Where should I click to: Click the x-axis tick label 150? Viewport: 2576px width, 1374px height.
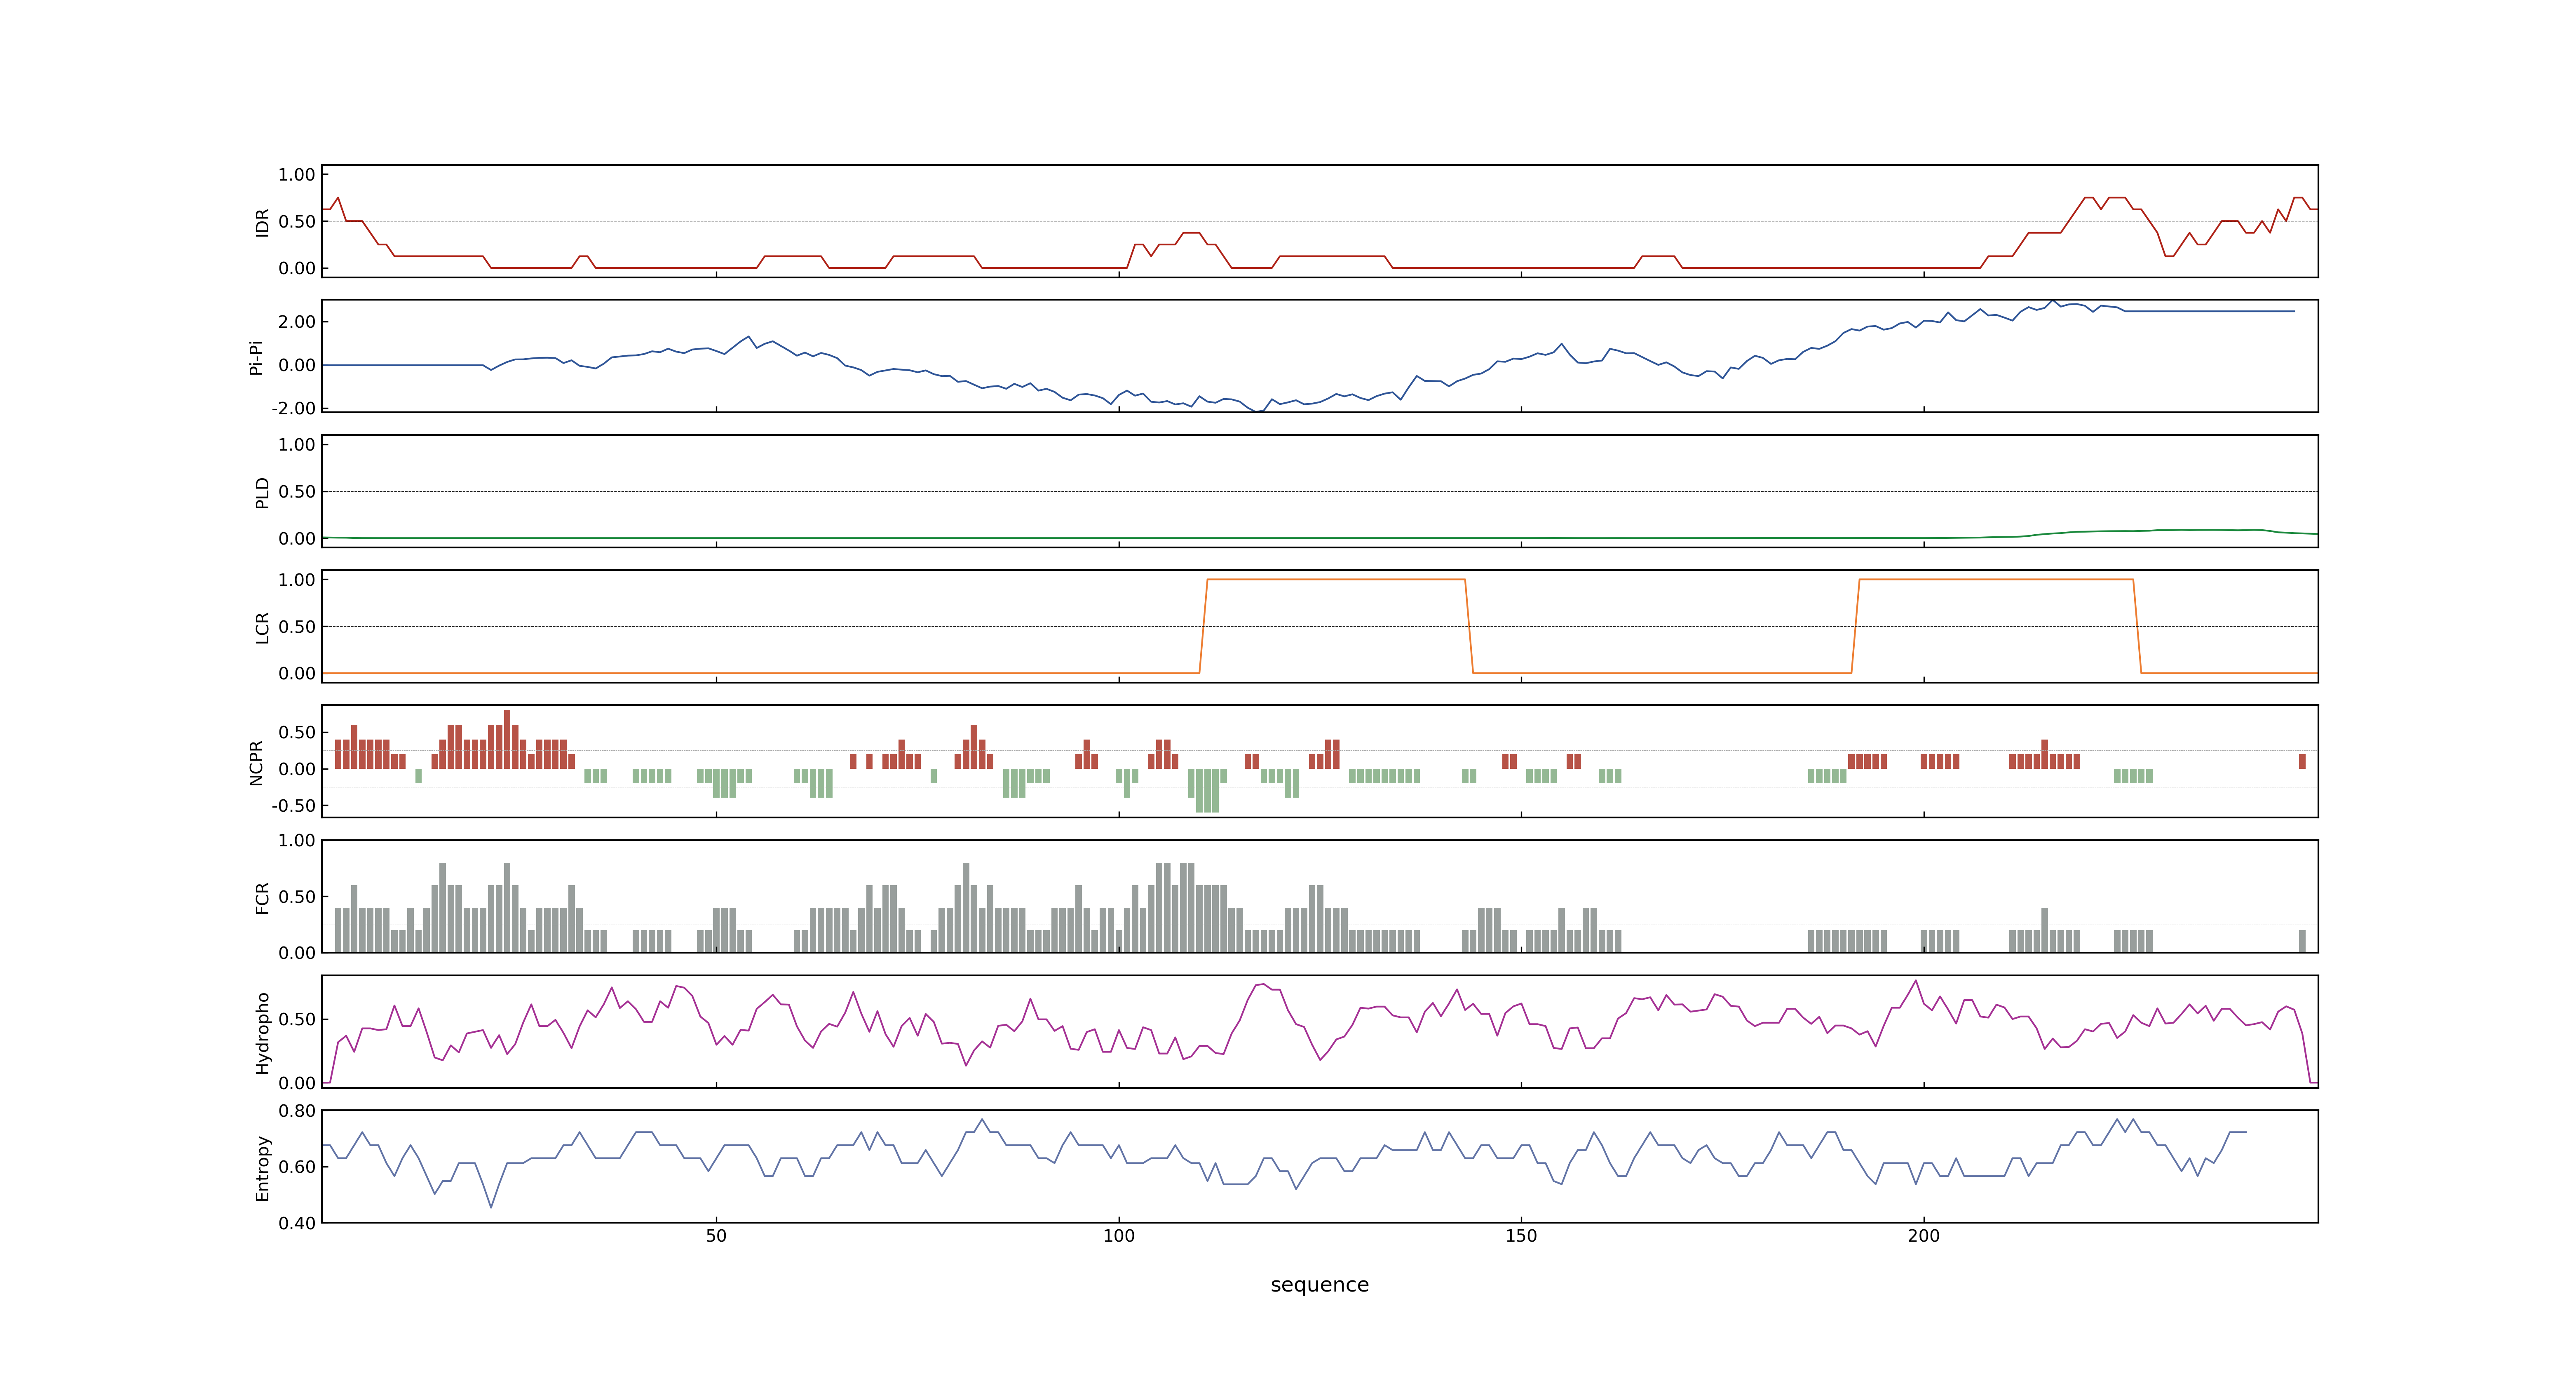[1521, 1235]
